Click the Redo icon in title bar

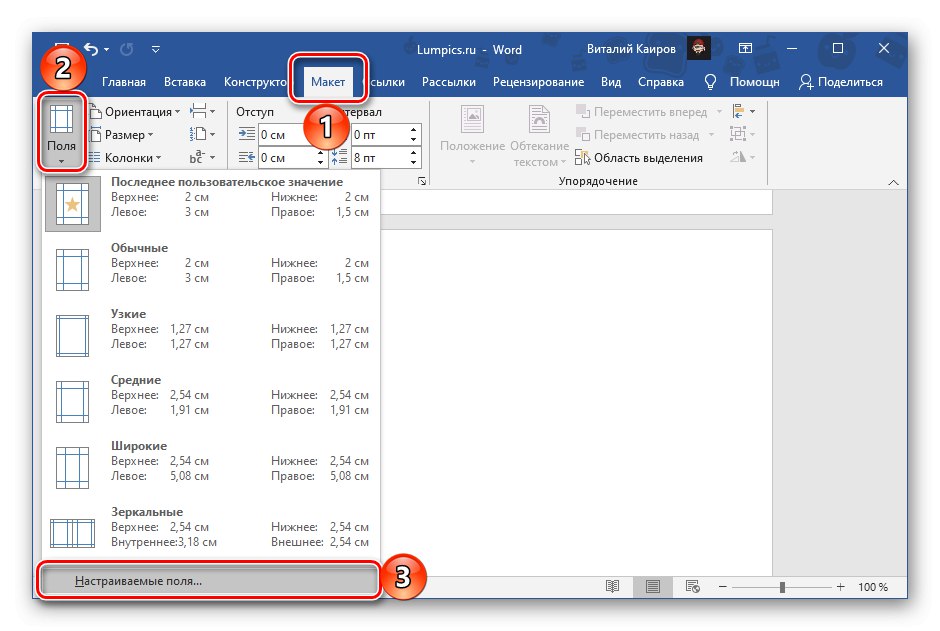click(x=126, y=49)
